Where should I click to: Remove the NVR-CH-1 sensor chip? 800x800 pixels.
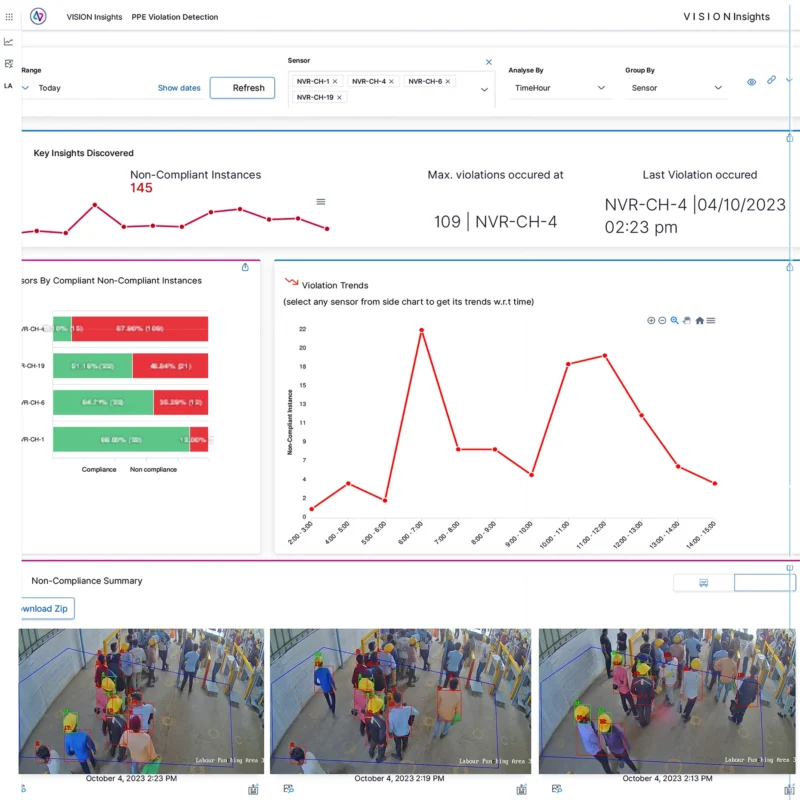click(x=335, y=81)
